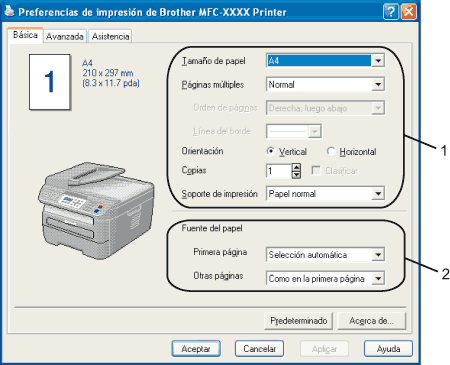Open the Primera página source dropdown

[x=325, y=255]
